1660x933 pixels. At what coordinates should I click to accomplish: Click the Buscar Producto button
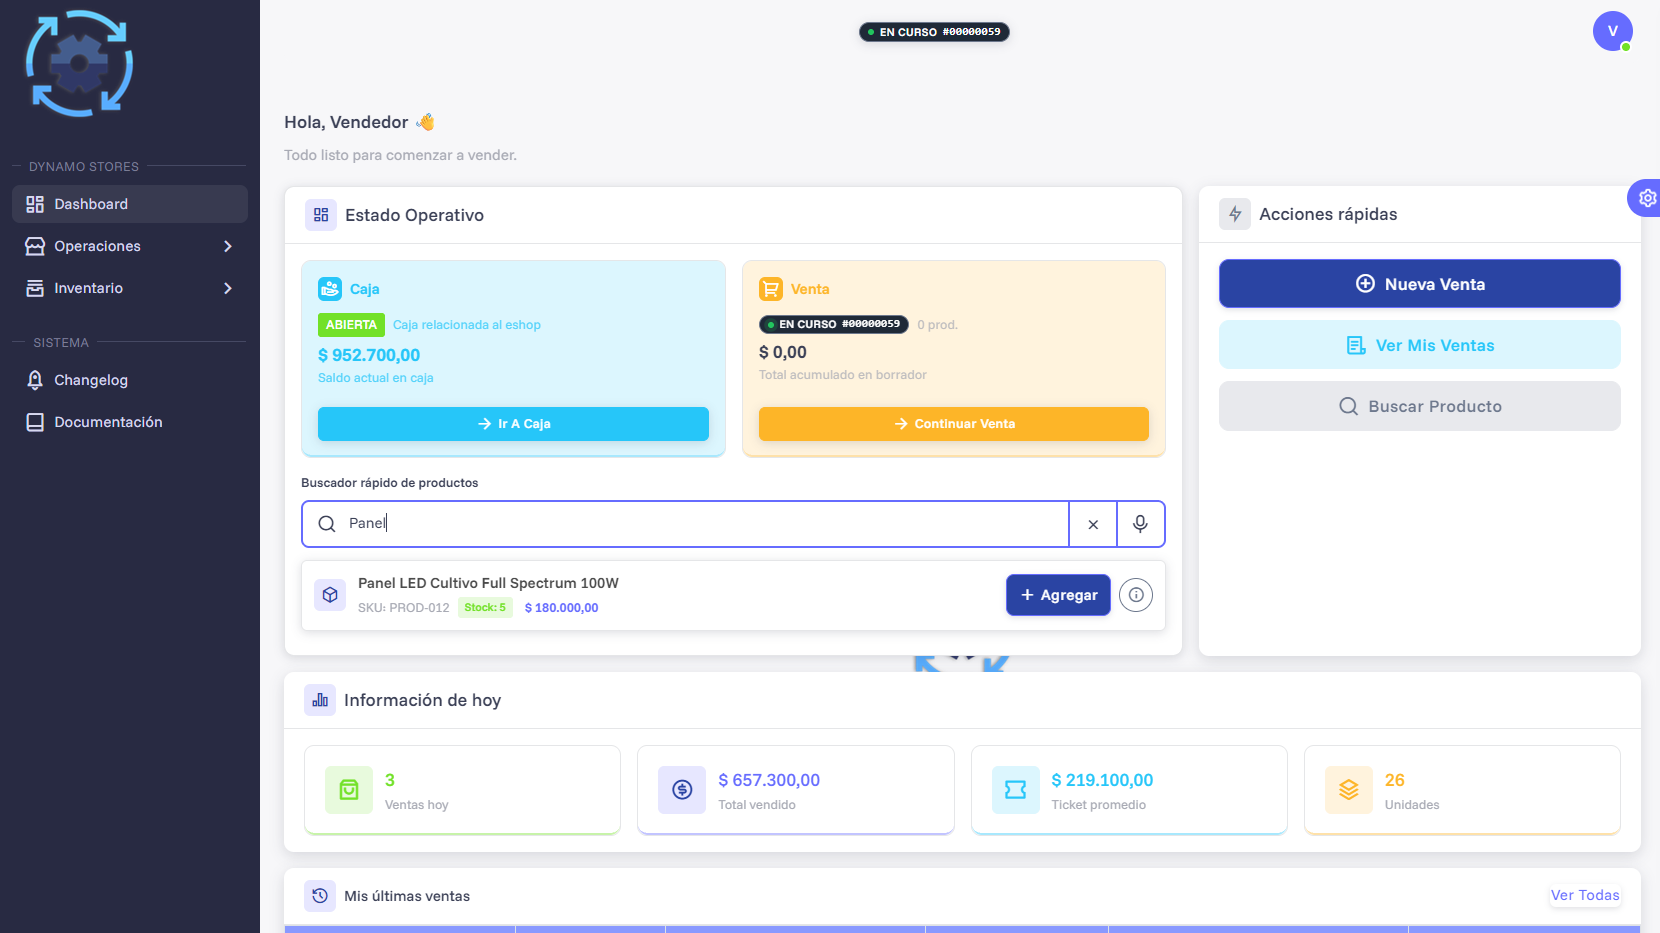1420,406
